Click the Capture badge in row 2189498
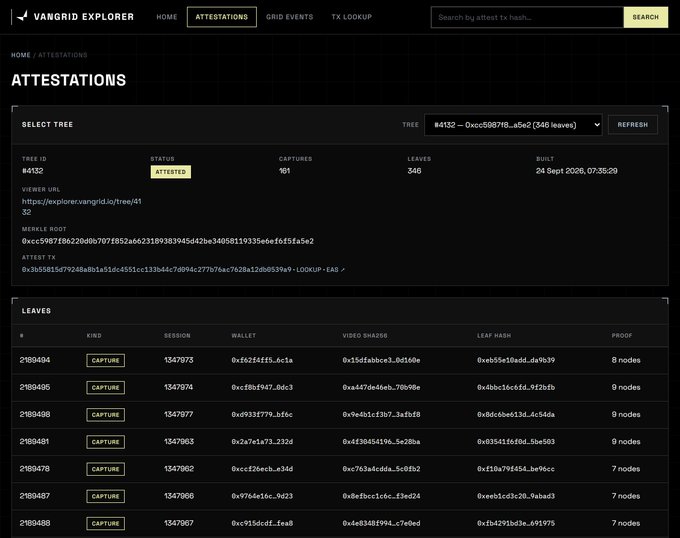 (x=105, y=414)
